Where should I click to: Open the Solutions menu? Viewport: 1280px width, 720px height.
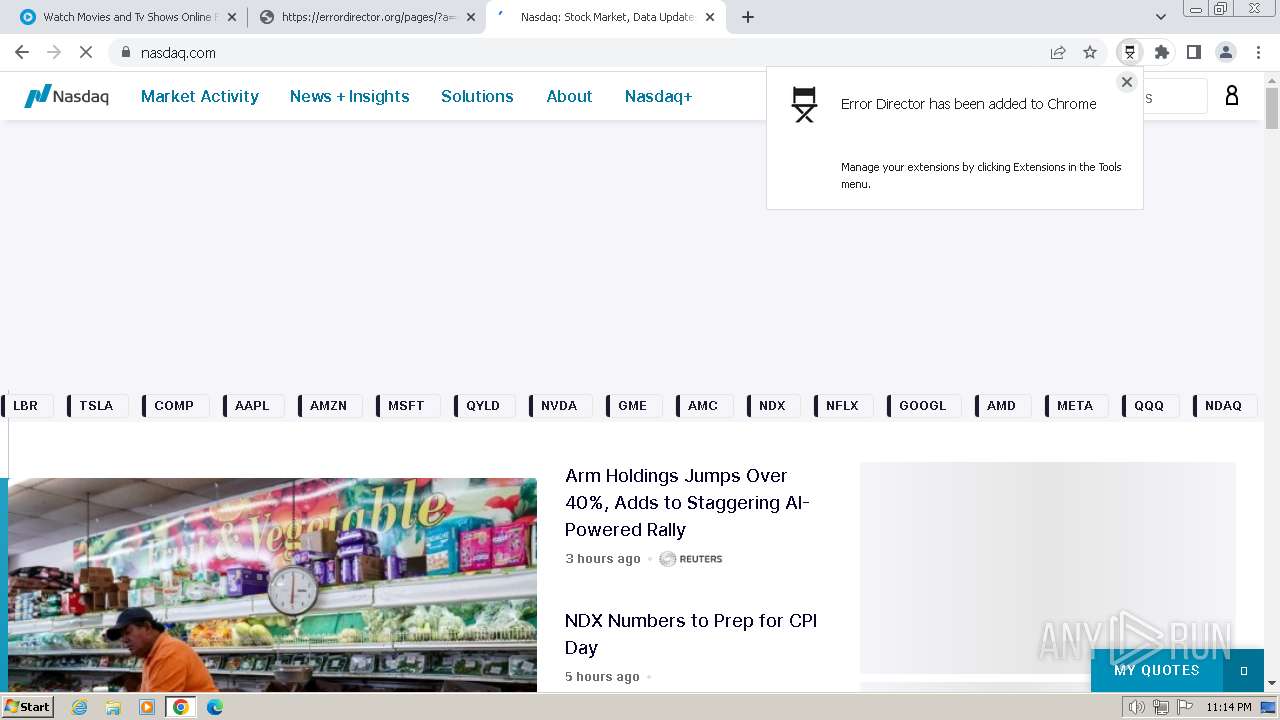click(x=477, y=96)
